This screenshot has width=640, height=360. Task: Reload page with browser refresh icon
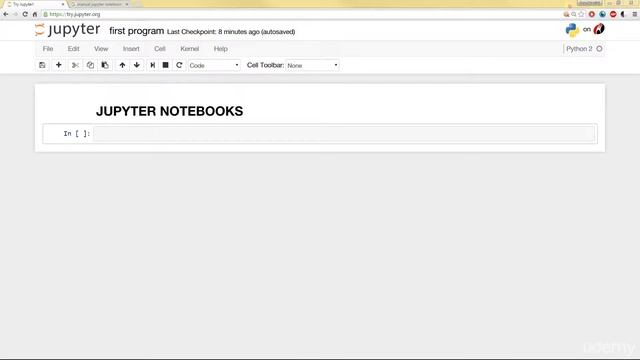coord(25,14)
